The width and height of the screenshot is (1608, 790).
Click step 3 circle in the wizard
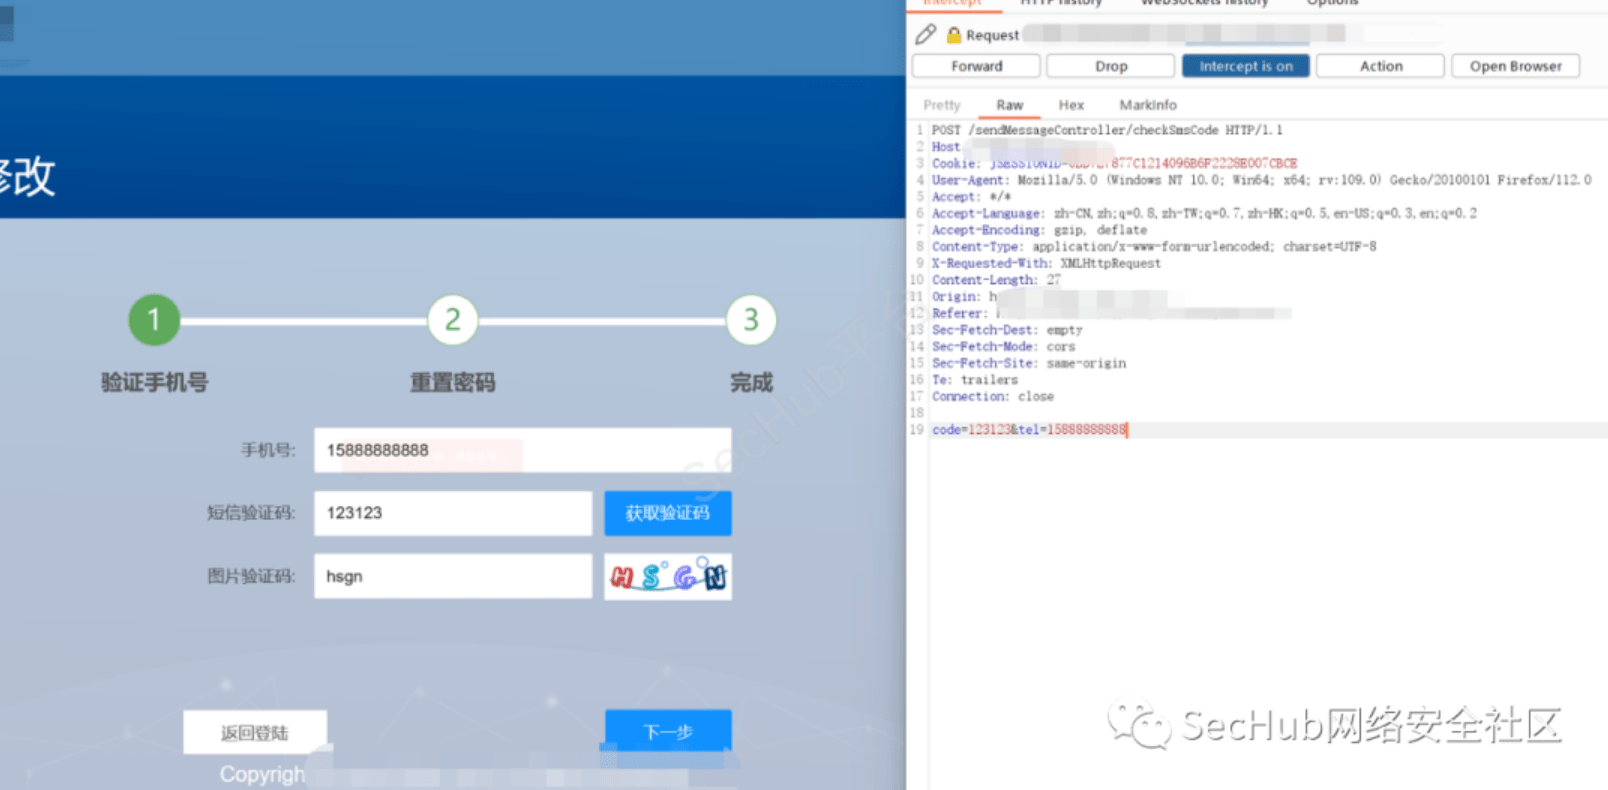point(751,320)
